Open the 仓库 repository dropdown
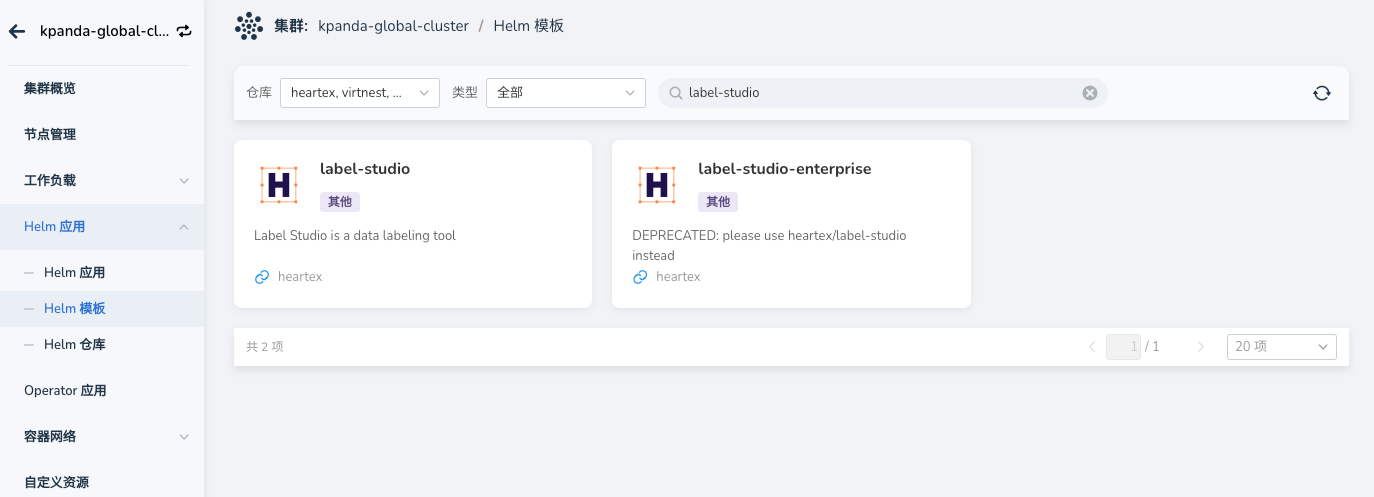The height and width of the screenshot is (497, 1374). tap(359, 93)
